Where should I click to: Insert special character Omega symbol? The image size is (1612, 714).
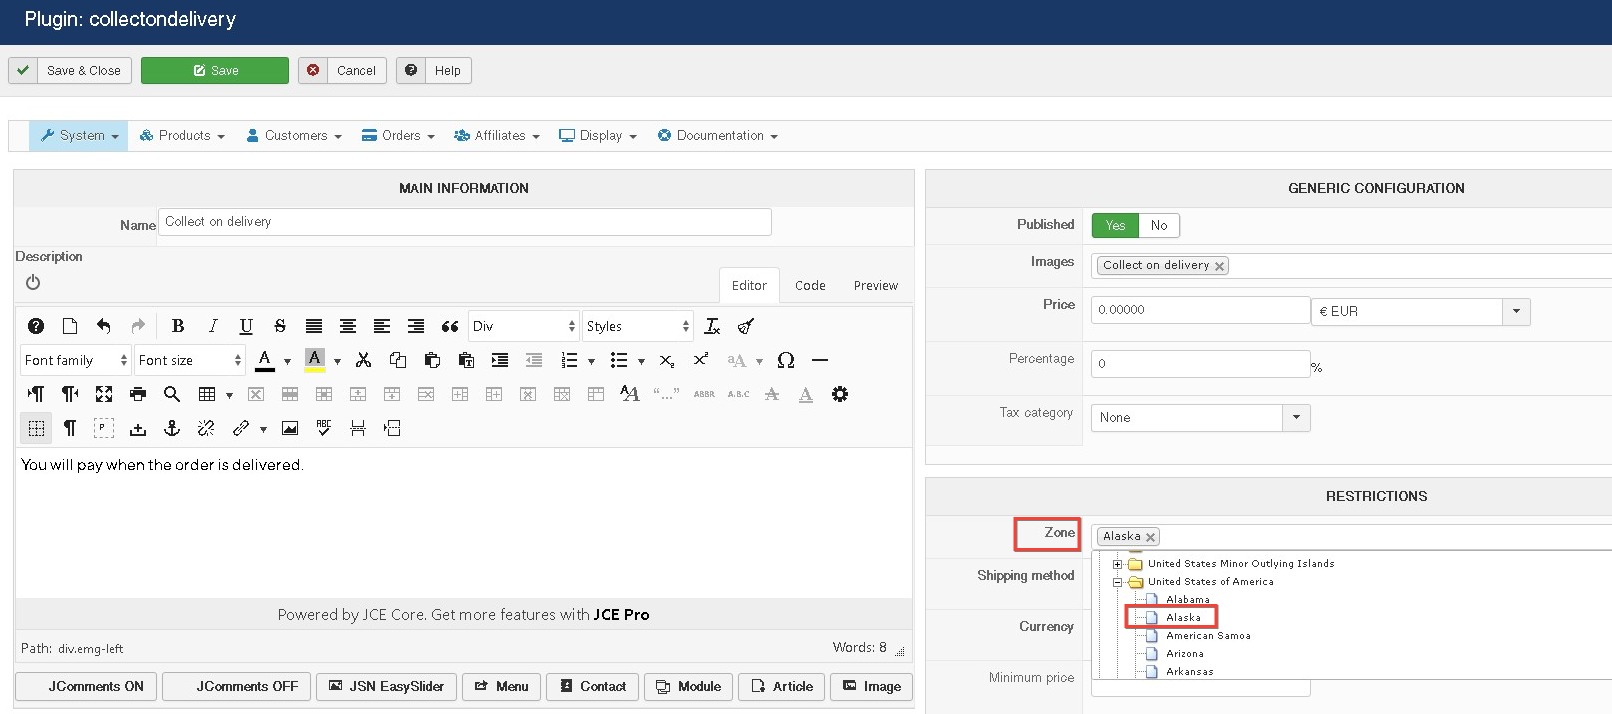click(x=786, y=360)
